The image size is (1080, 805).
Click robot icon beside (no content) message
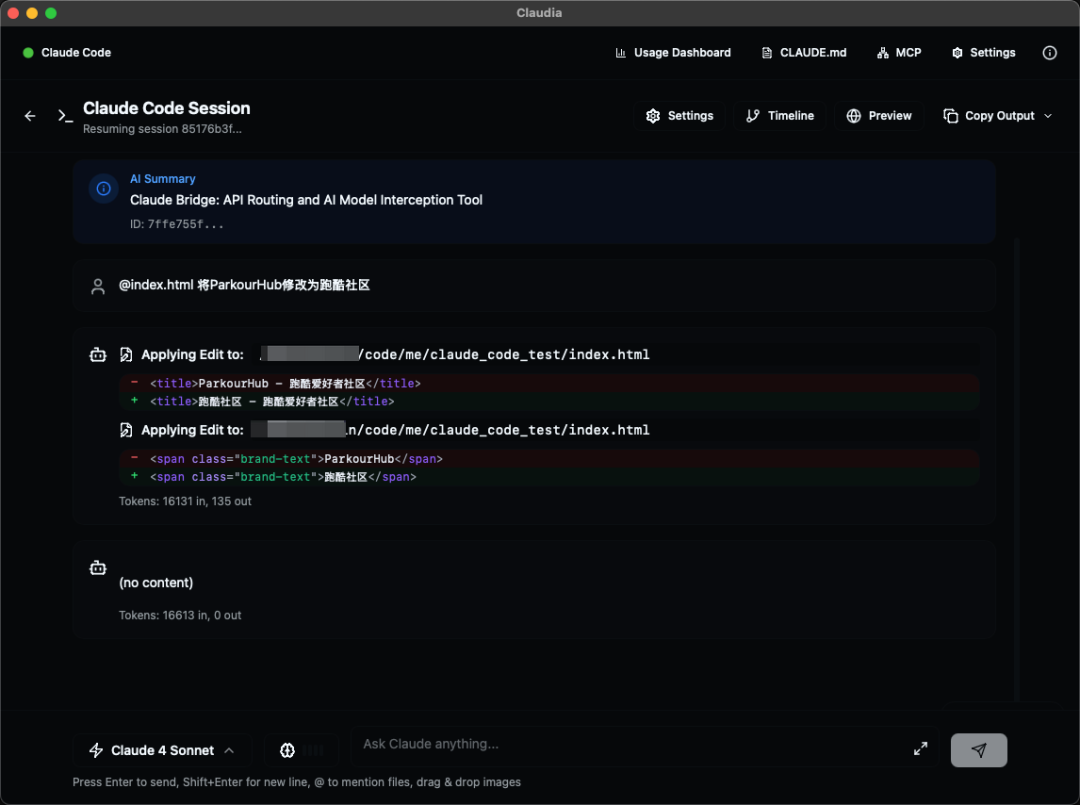[98, 567]
